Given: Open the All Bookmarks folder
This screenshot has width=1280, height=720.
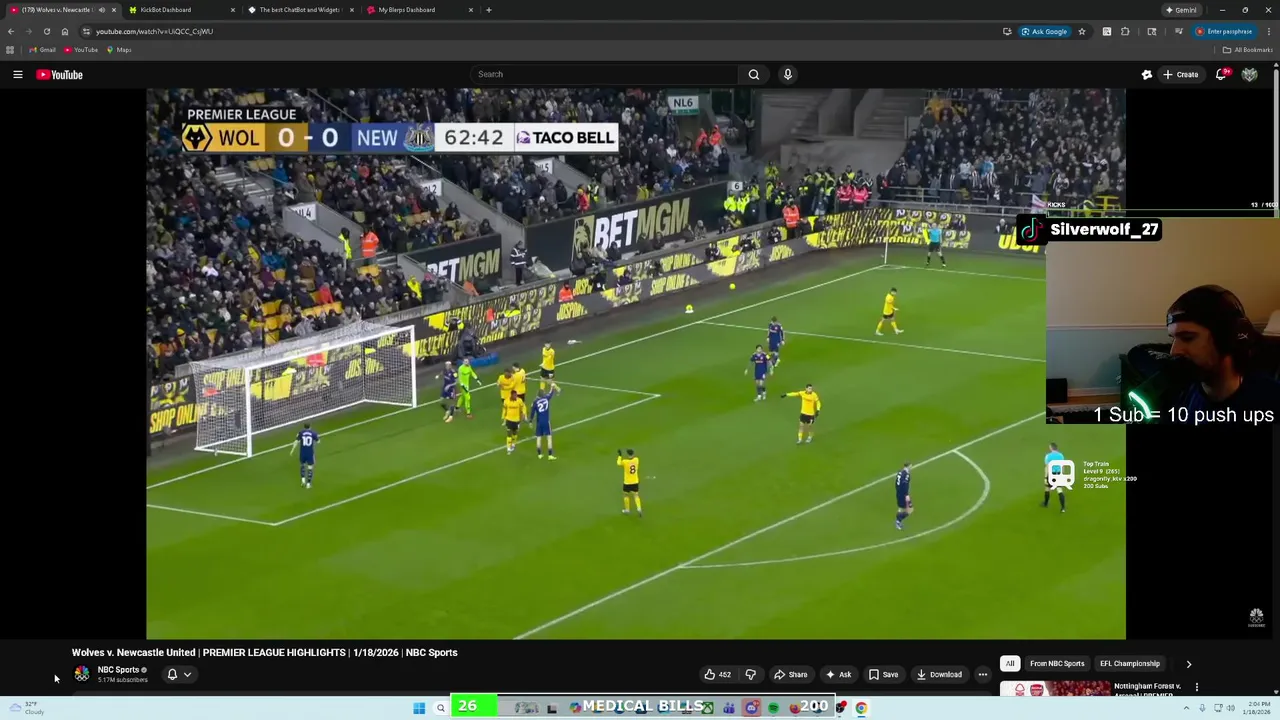Looking at the screenshot, I should (1248, 50).
